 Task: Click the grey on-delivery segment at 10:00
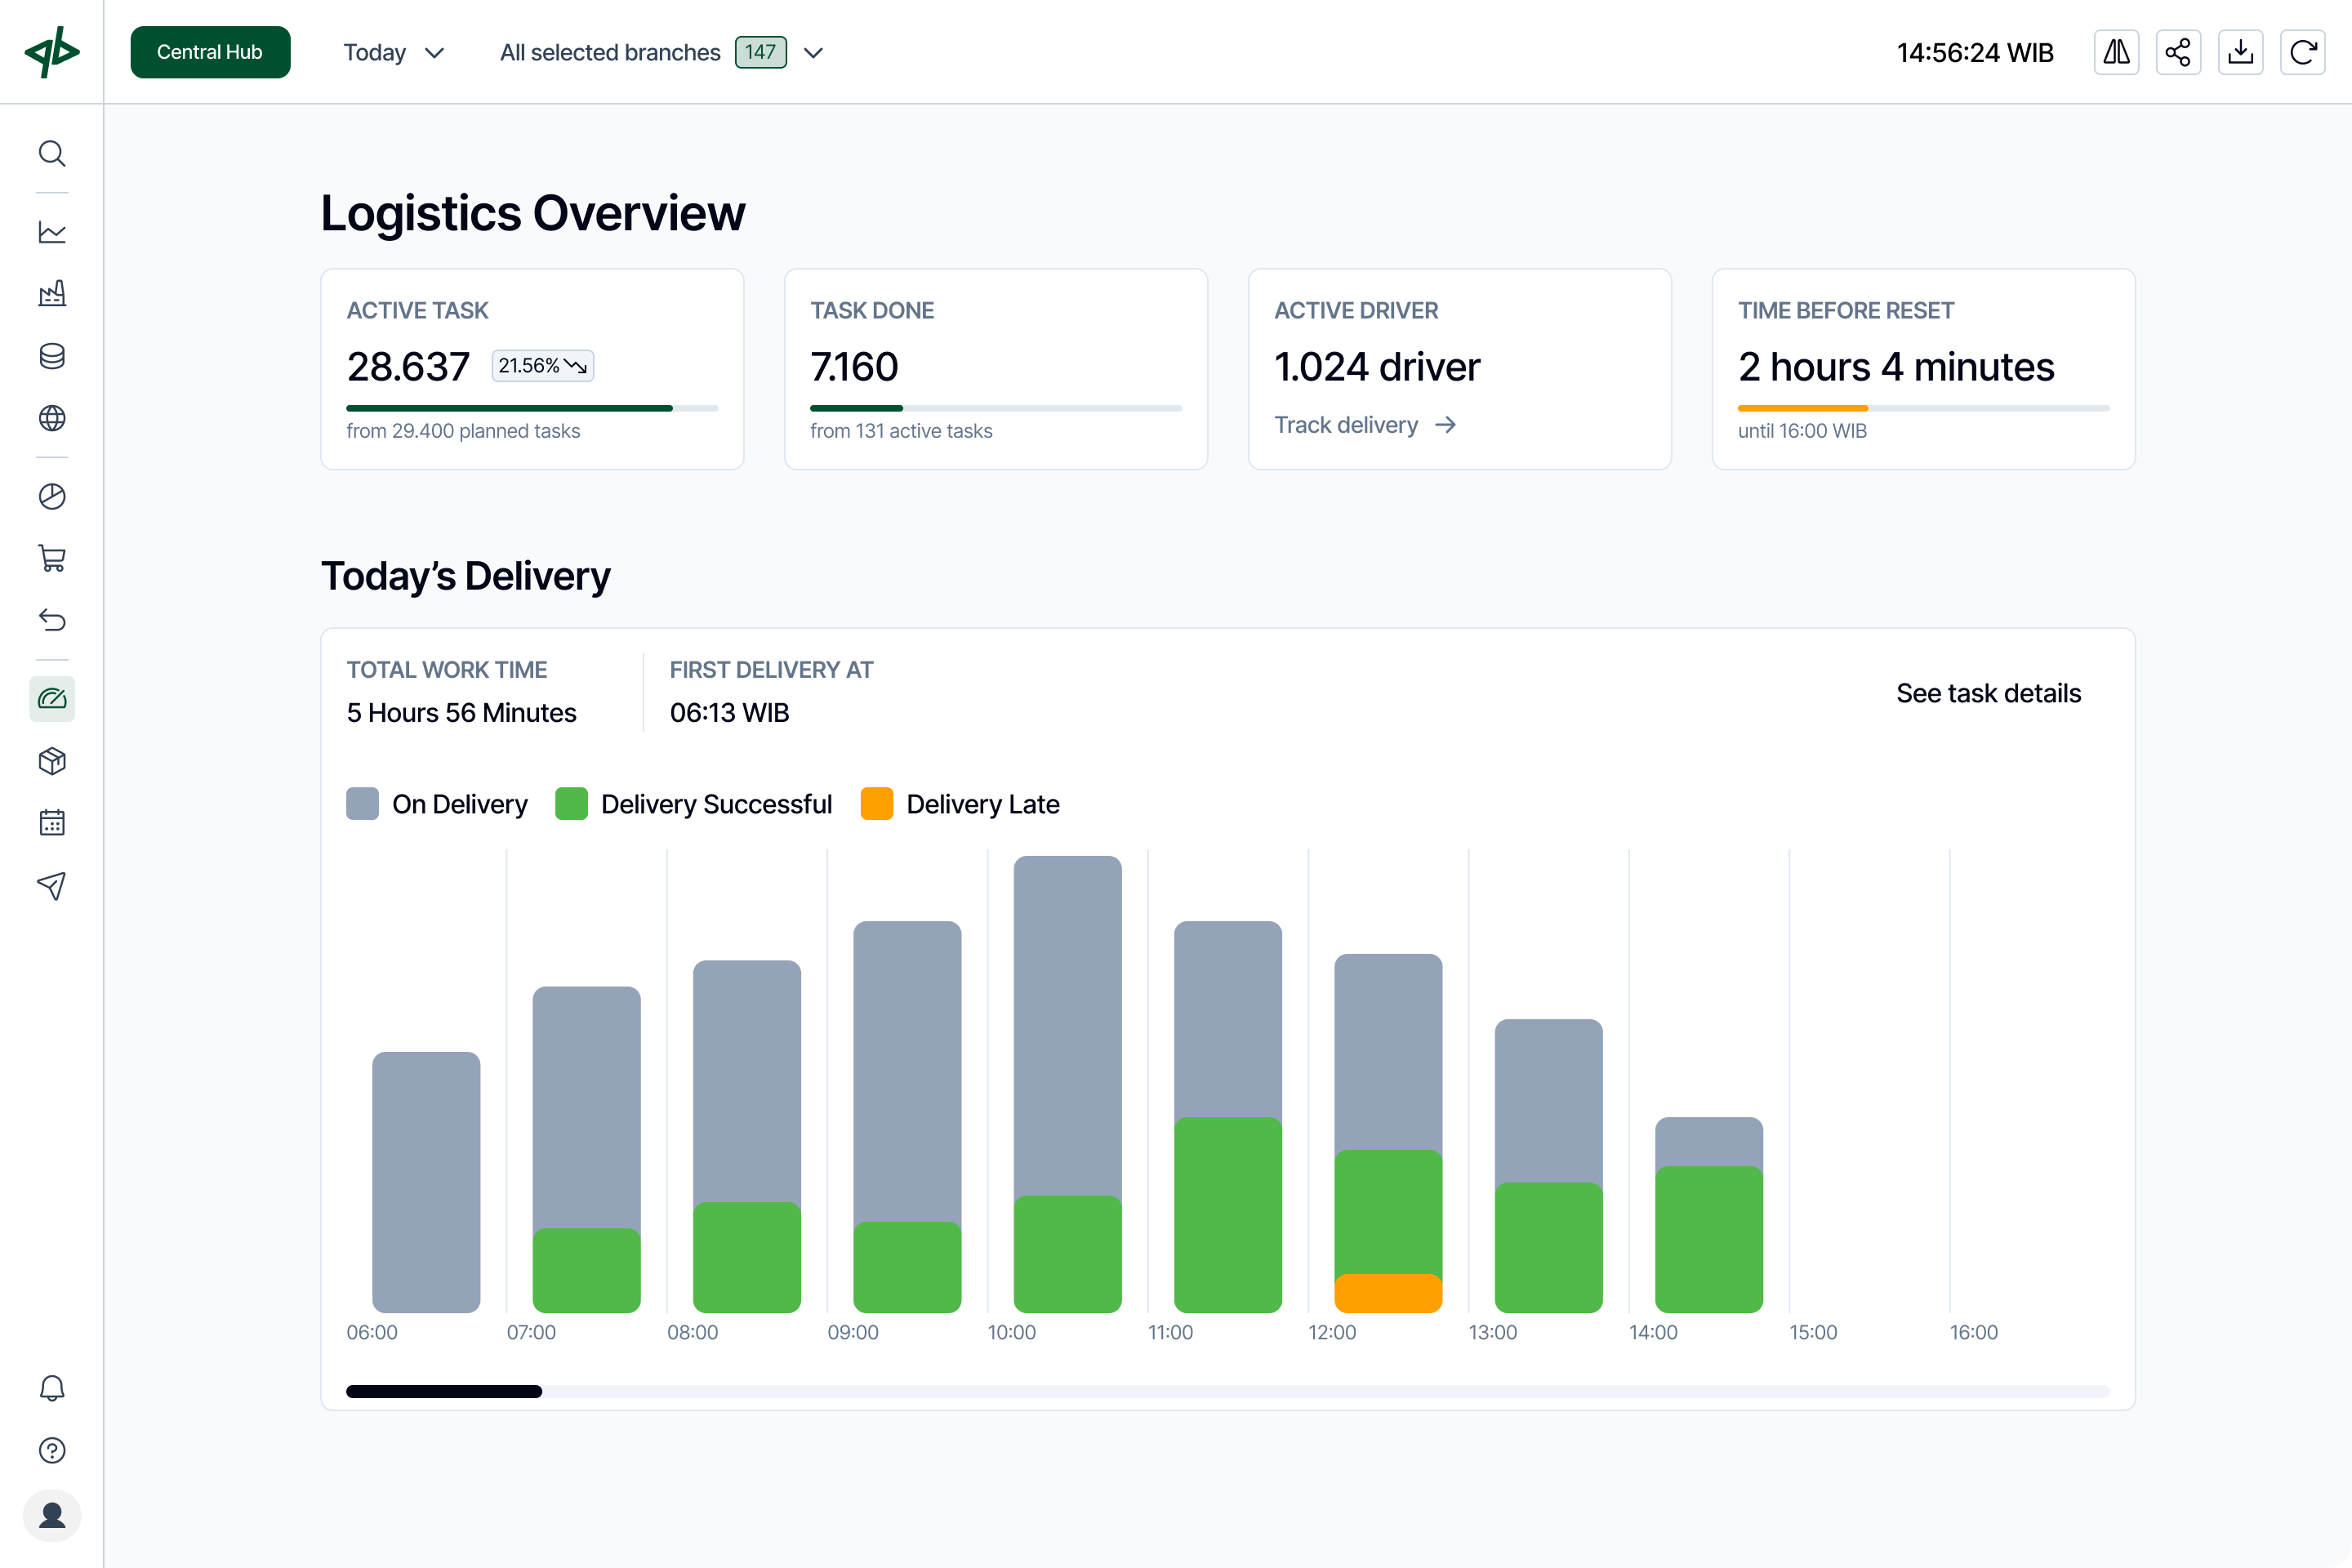click(1068, 1026)
